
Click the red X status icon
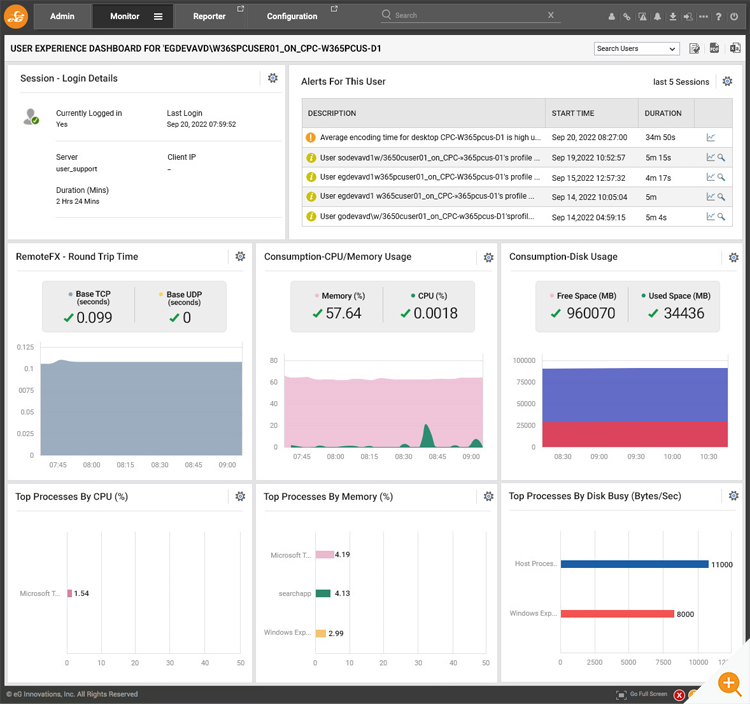click(x=679, y=695)
